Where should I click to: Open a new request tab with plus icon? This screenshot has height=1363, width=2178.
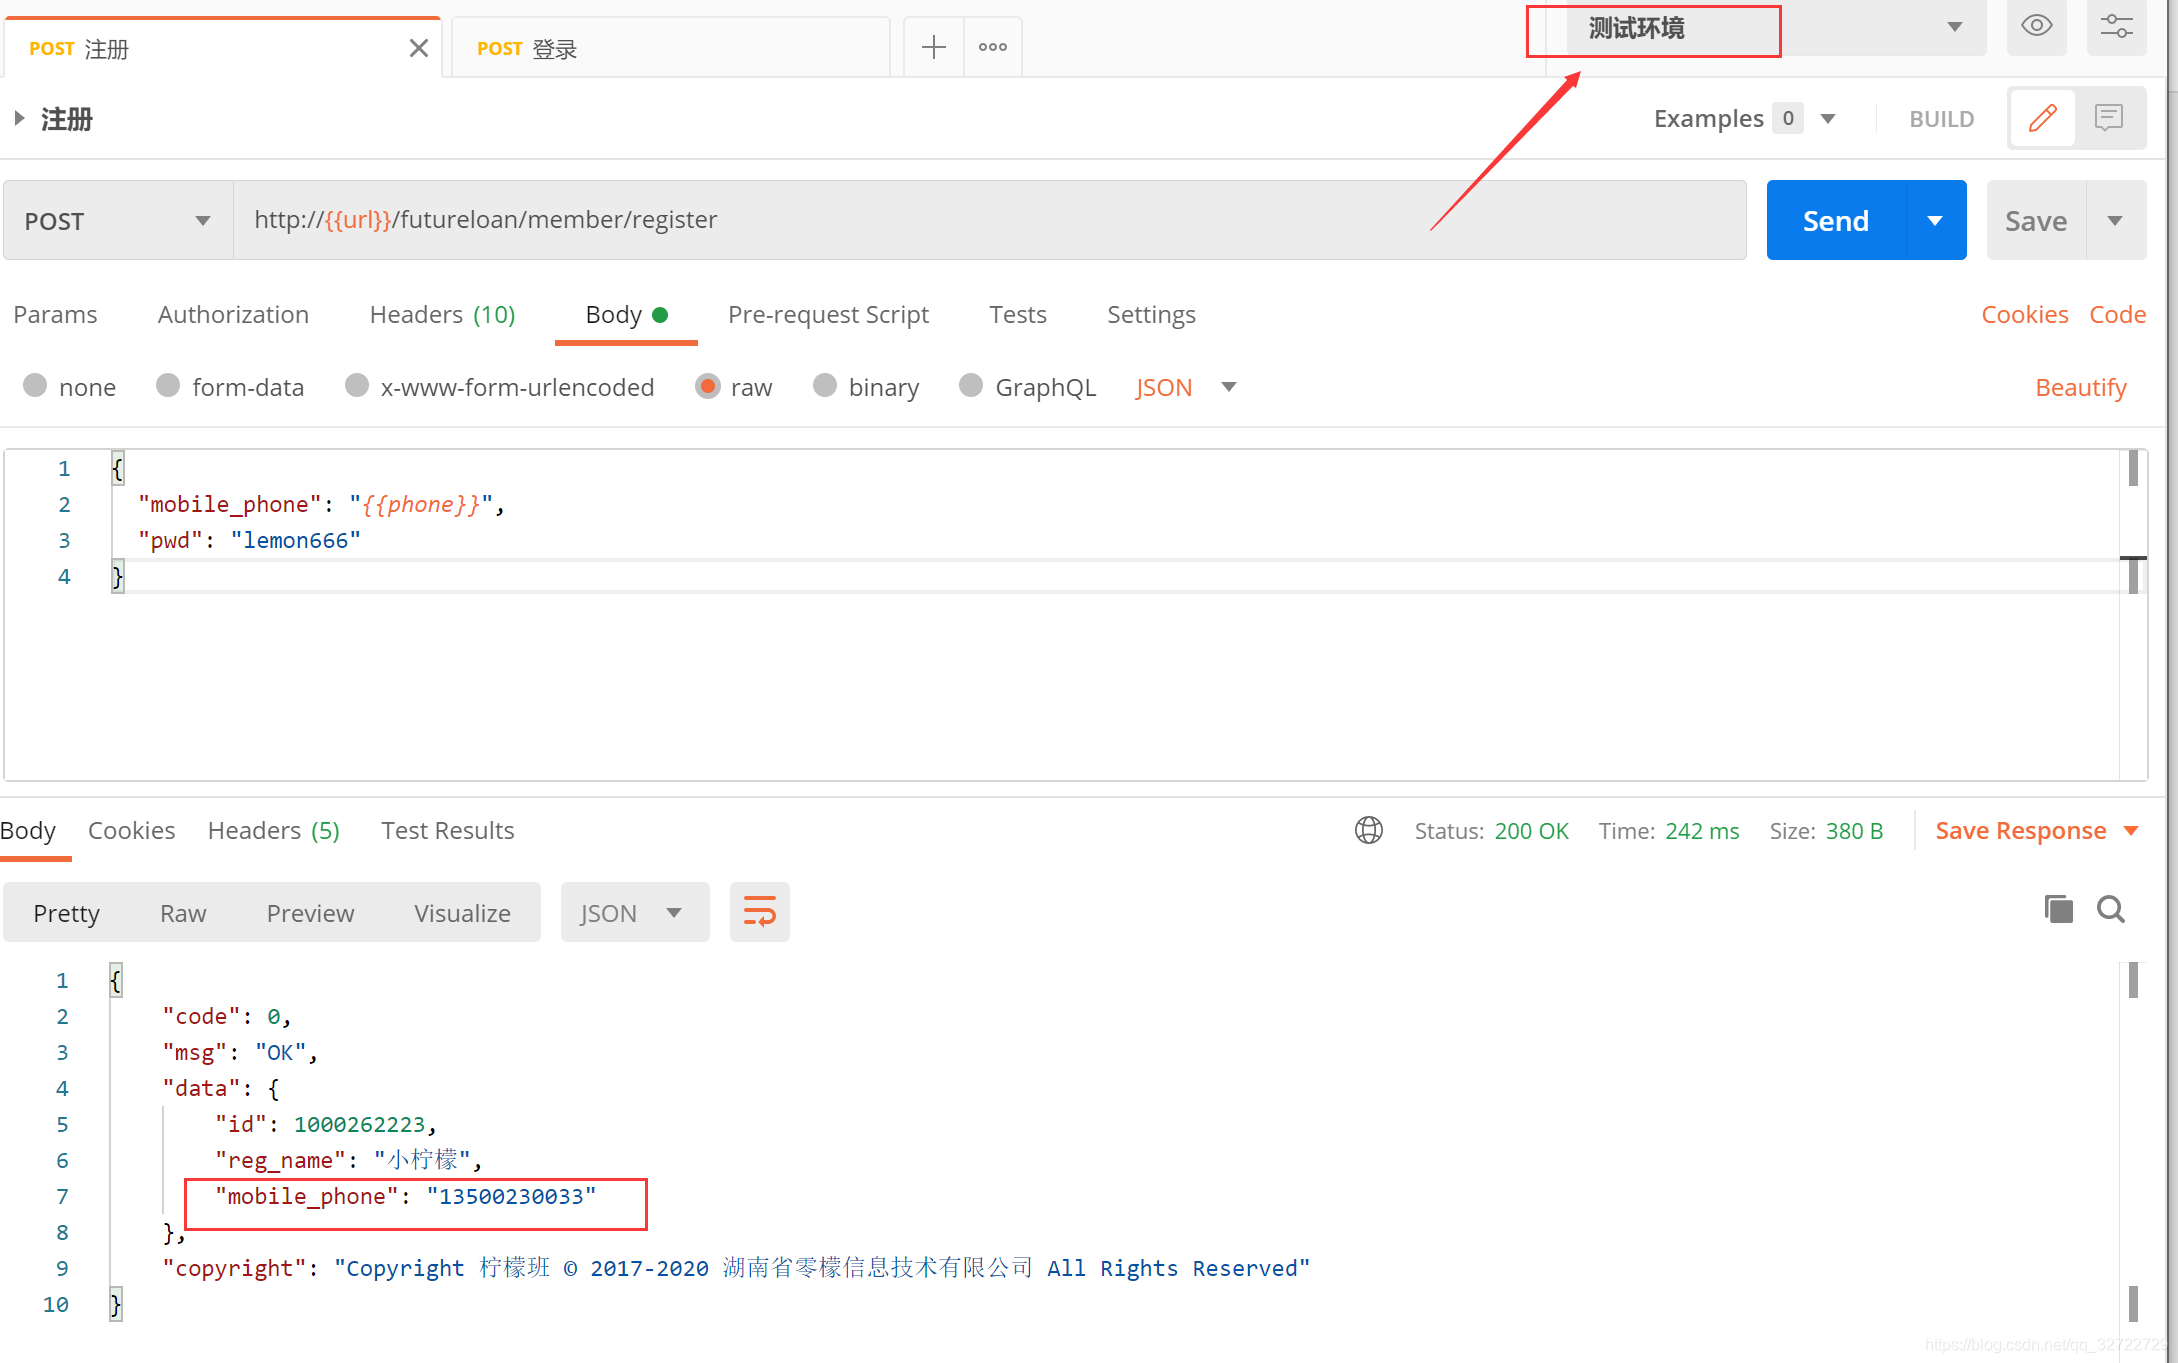tap(933, 47)
